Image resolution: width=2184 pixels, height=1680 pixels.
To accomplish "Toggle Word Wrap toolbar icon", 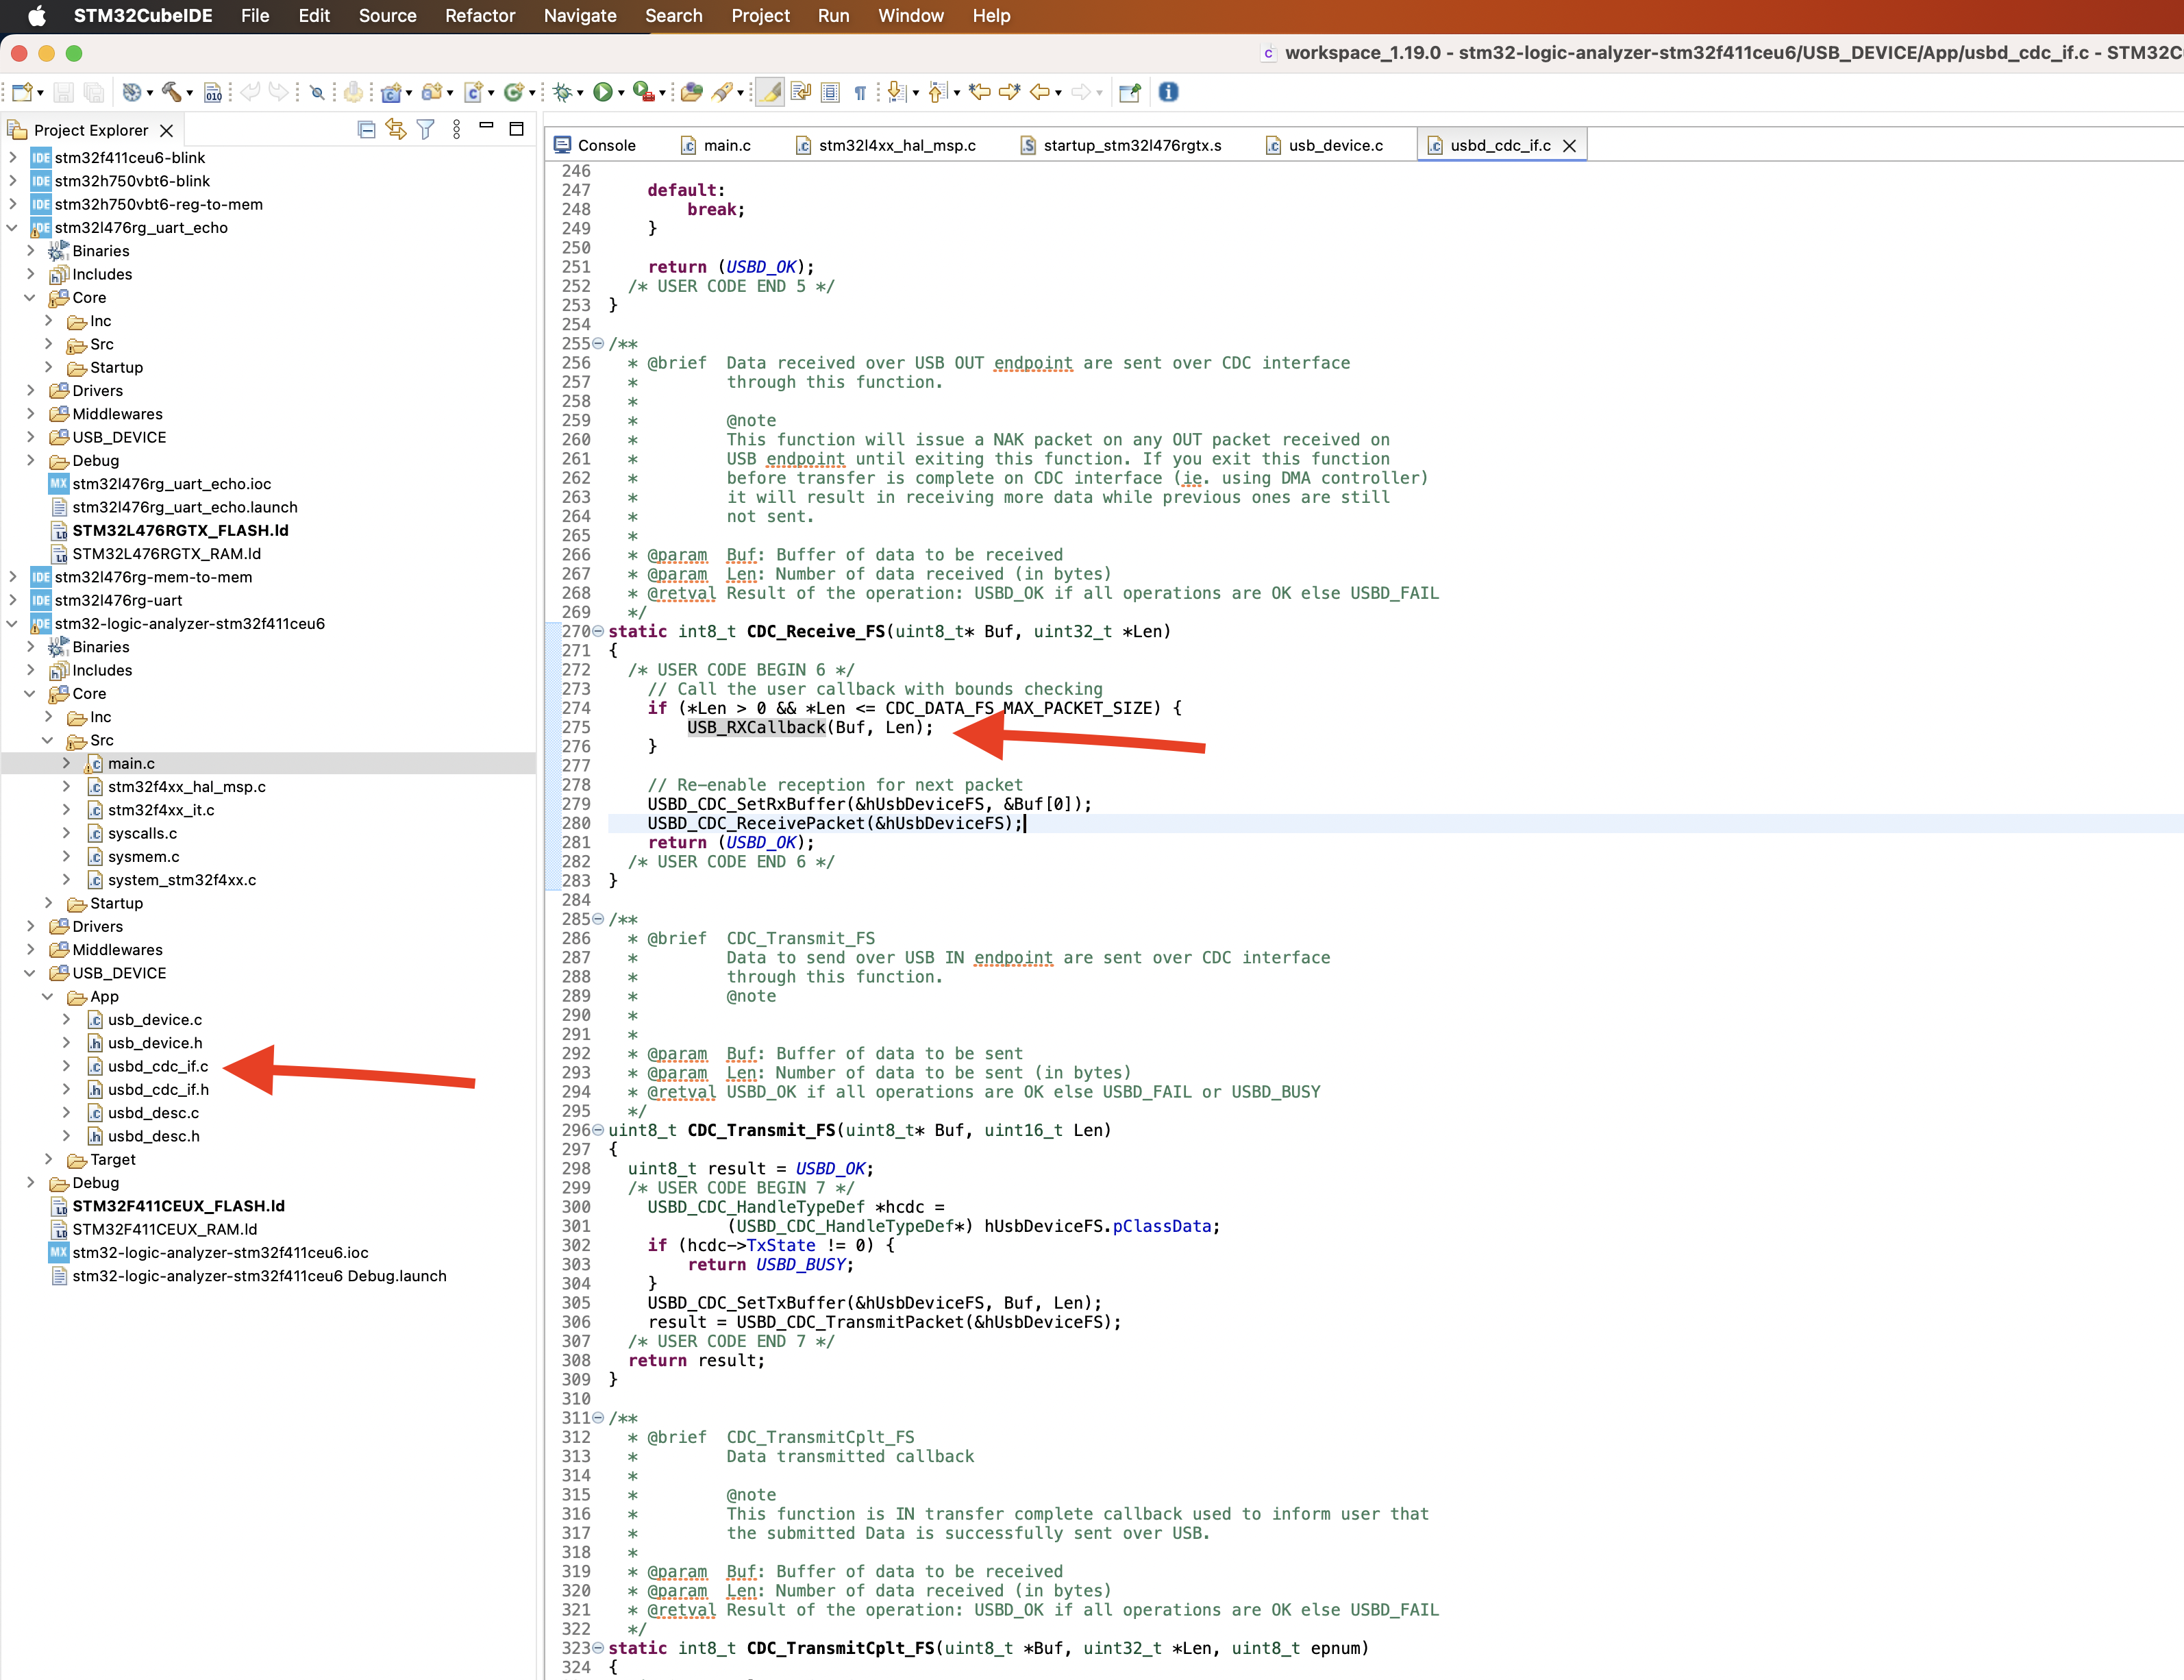I will (800, 92).
